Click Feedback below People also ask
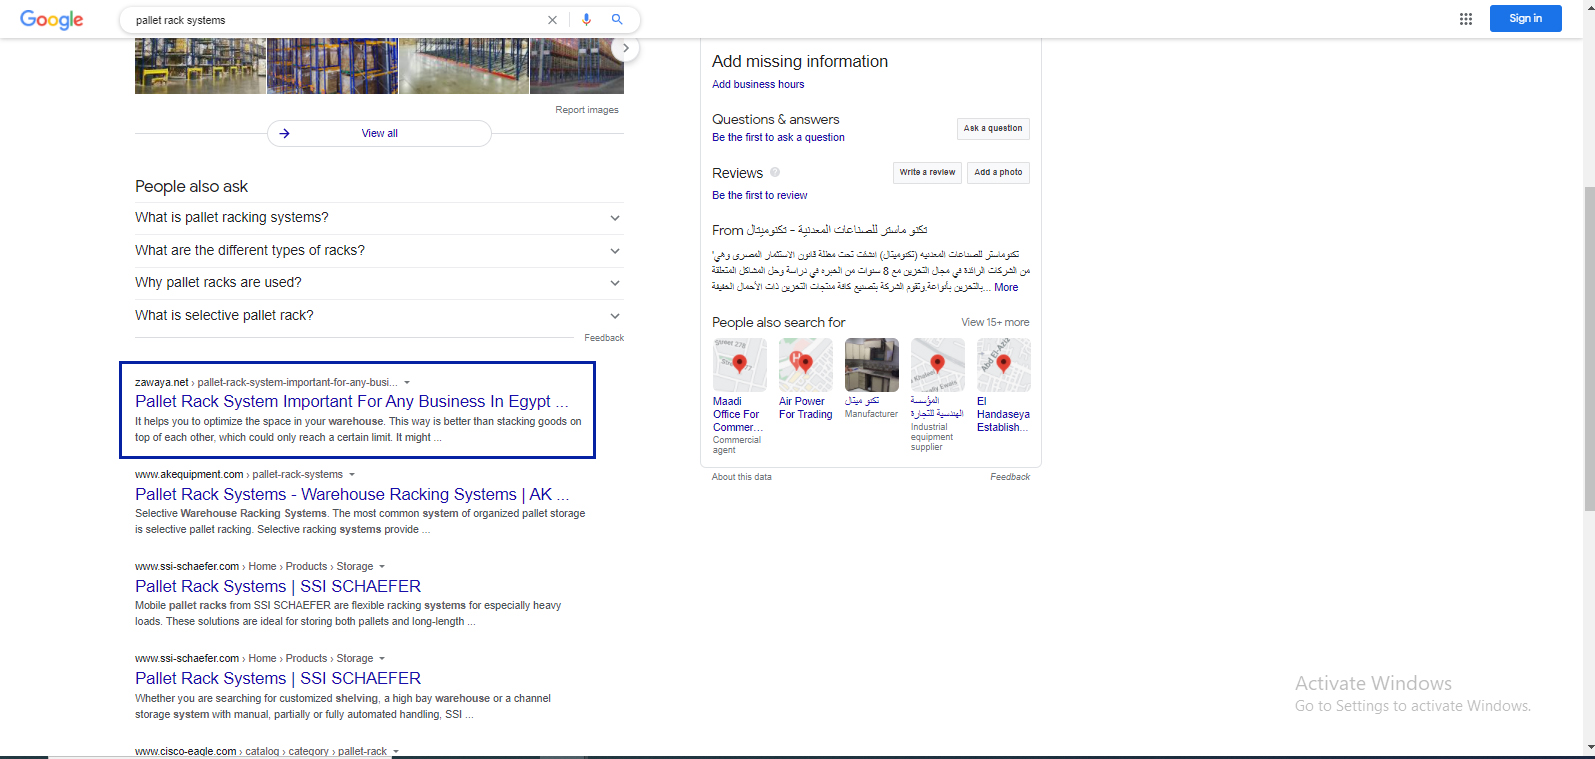 pos(604,338)
